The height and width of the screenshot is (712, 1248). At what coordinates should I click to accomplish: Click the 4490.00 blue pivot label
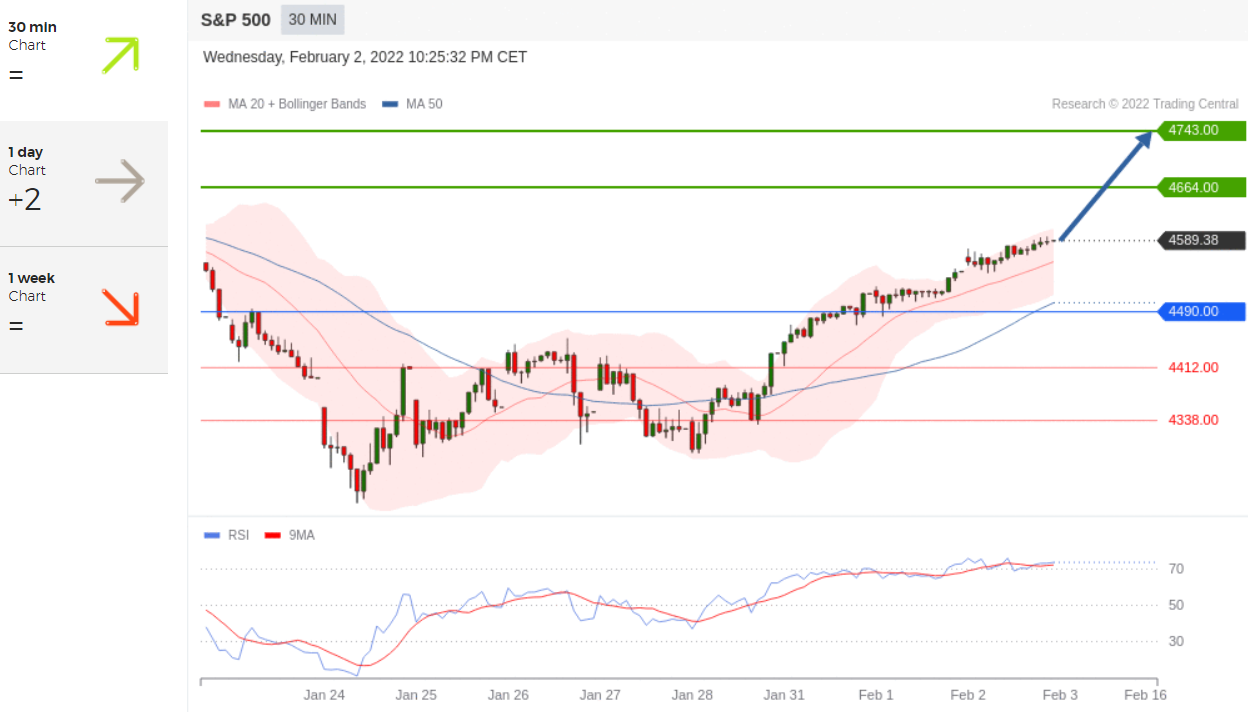point(1200,312)
